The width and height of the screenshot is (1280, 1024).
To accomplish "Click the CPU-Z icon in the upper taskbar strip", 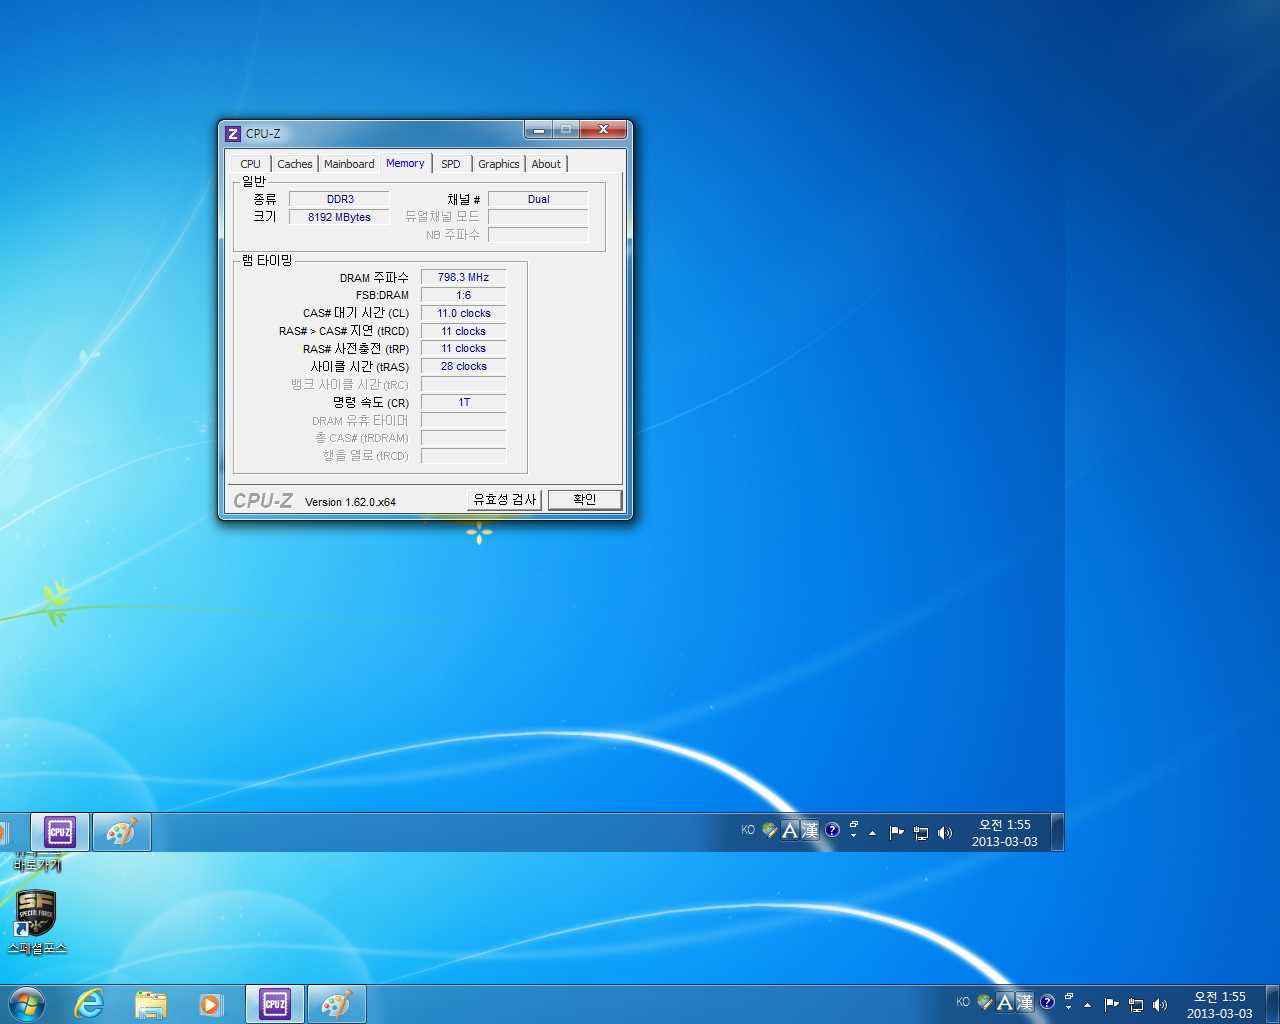I will click(x=60, y=832).
